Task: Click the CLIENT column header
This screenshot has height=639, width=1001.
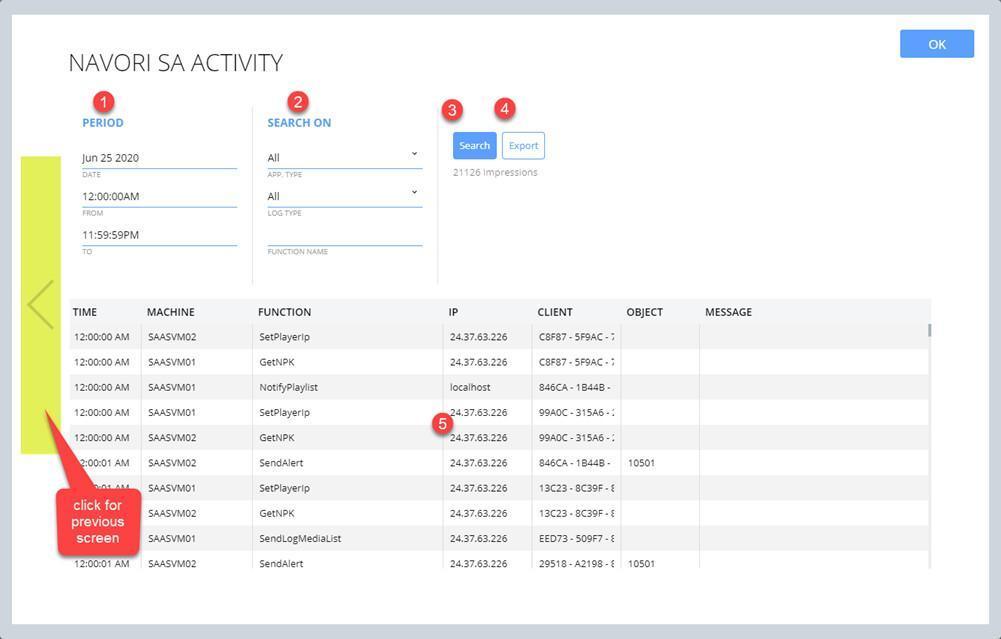Action: click(555, 312)
